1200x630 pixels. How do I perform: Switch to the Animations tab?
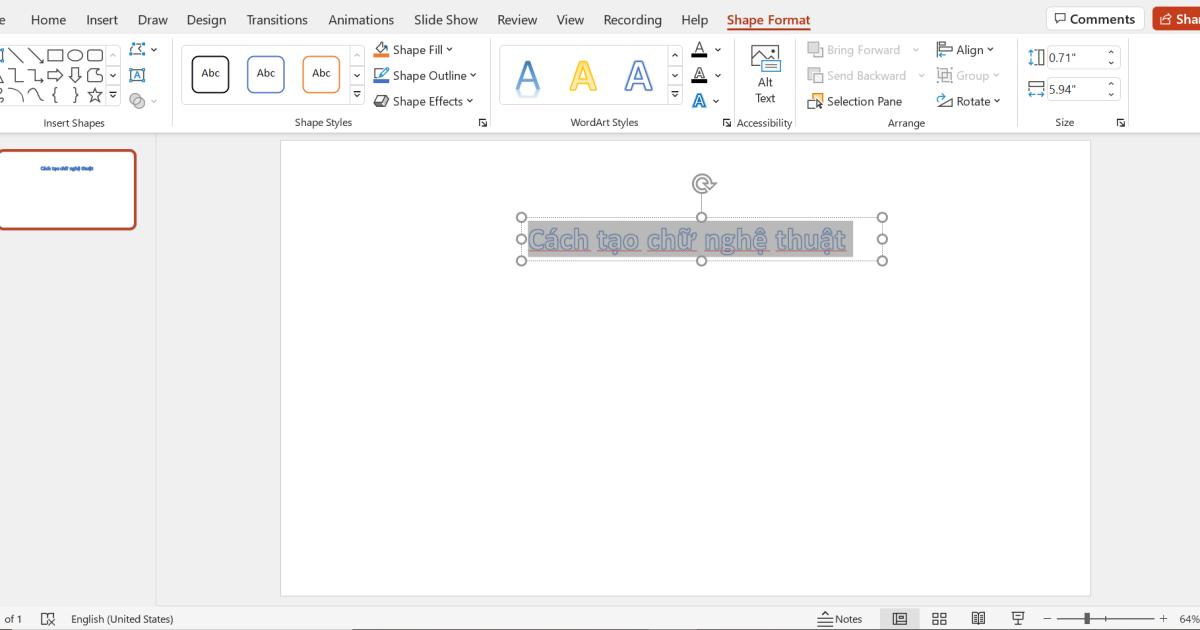coord(361,19)
